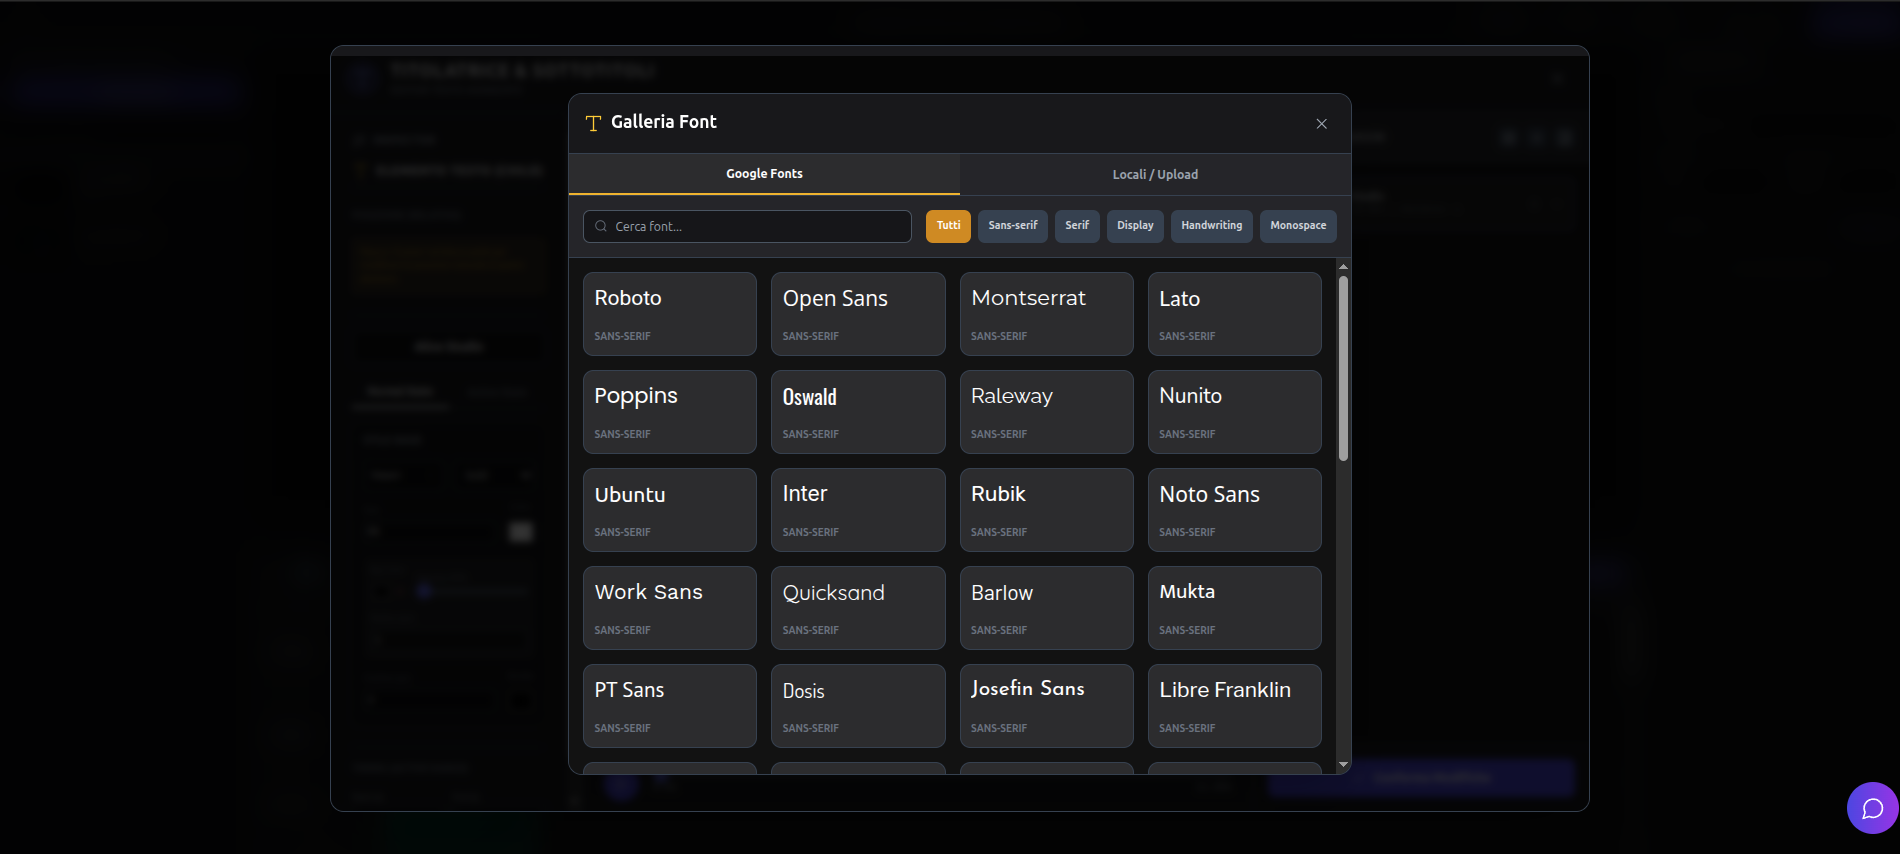Screen dimensions: 1900x854
Task: Choose the Josefin Sans font
Action: point(1046,706)
